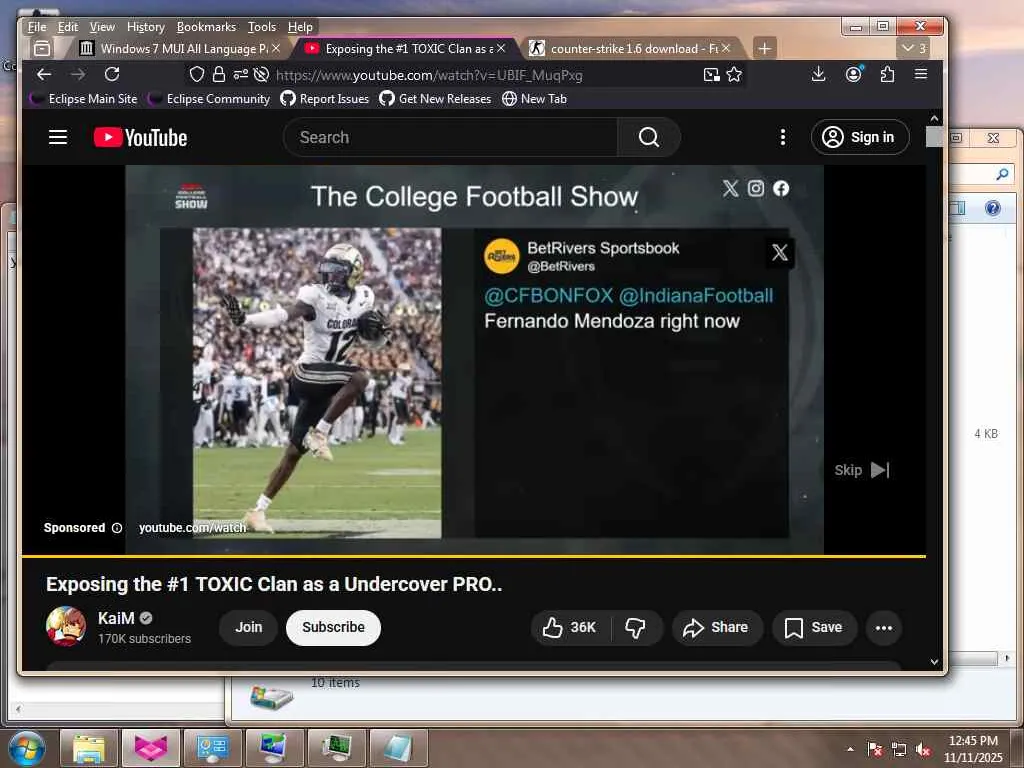Click the X logo on BetRivers post

coord(780,253)
